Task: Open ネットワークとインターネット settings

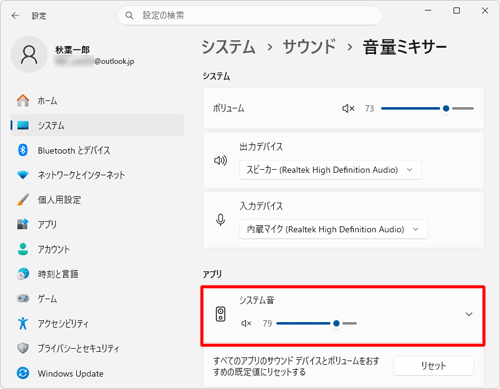Action: tap(97, 175)
